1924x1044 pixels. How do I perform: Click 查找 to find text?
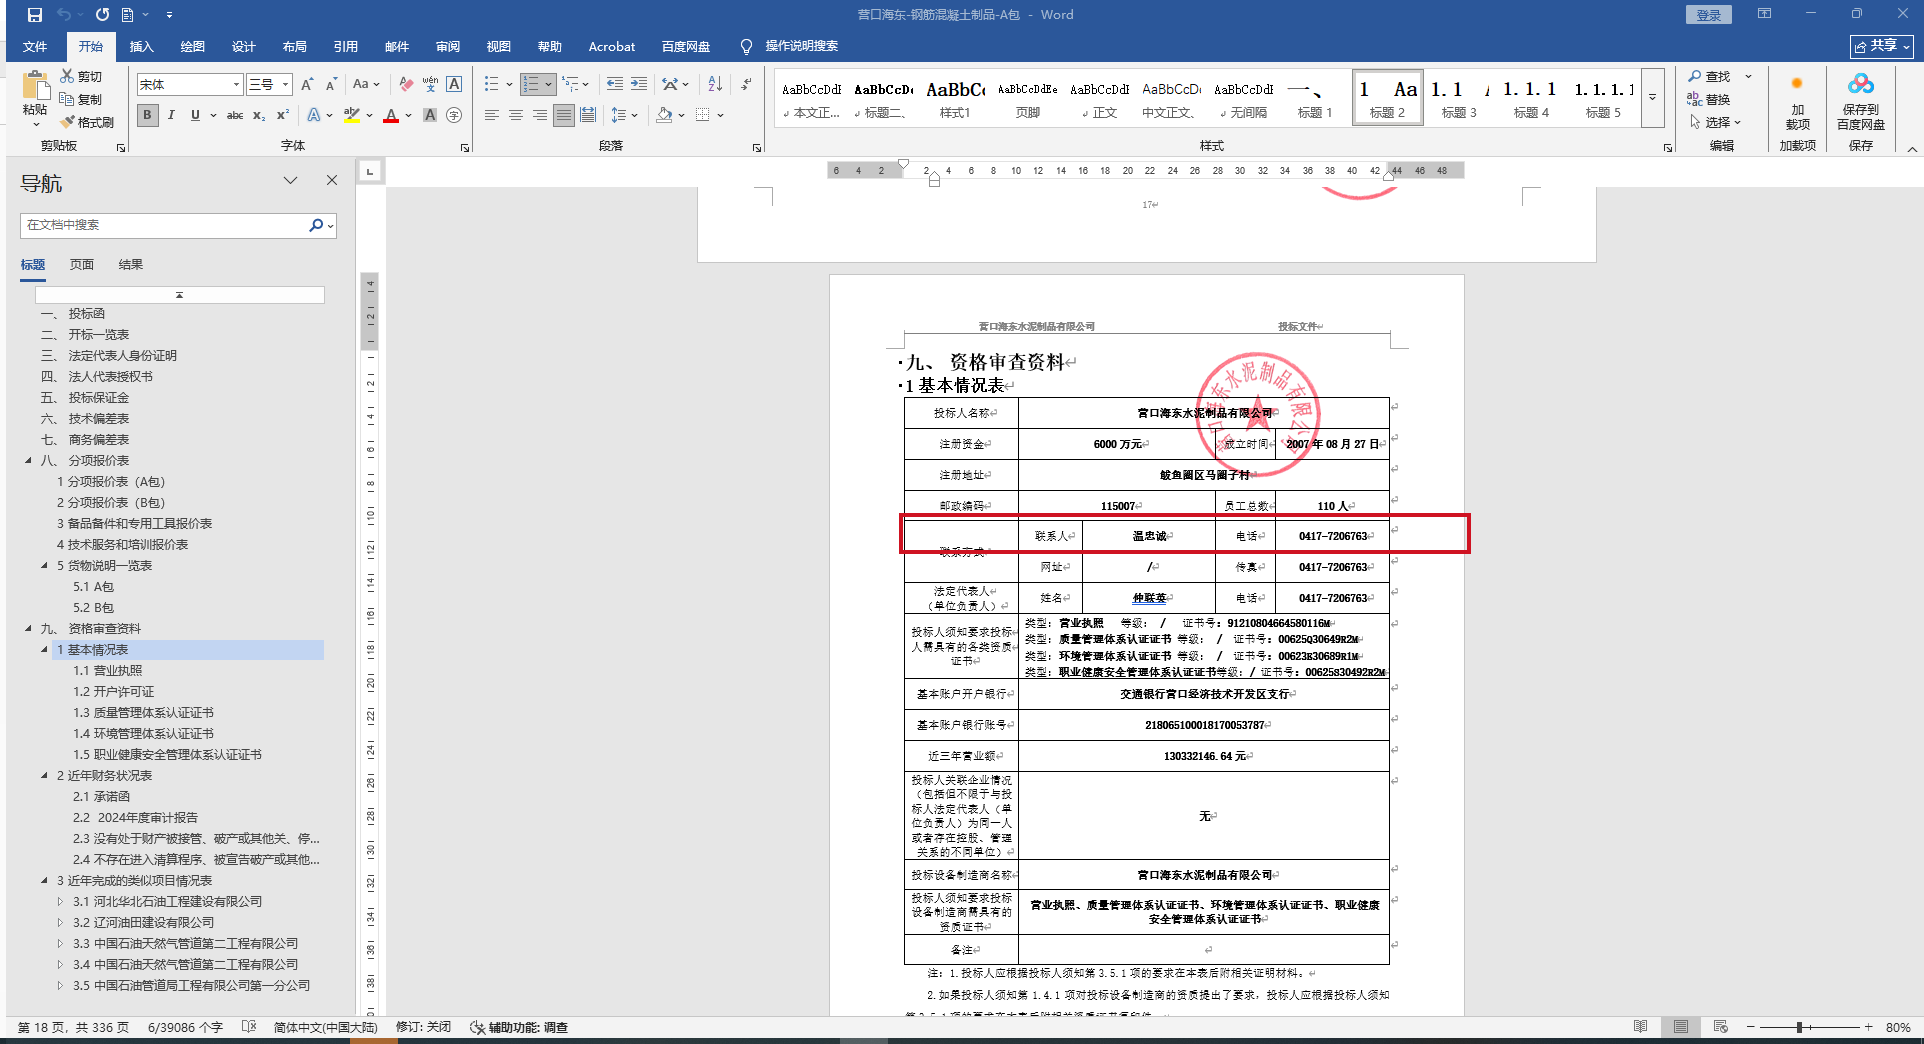tap(1709, 76)
